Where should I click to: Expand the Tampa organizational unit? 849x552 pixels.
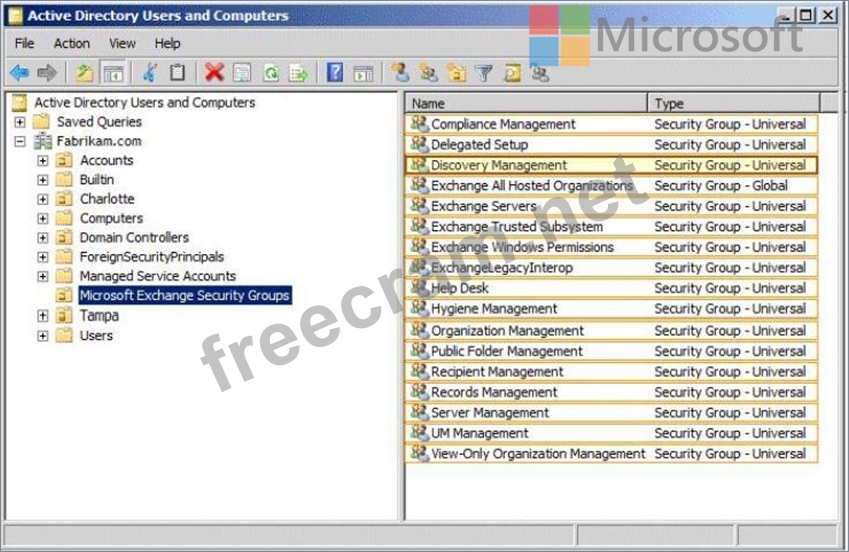click(43, 316)
